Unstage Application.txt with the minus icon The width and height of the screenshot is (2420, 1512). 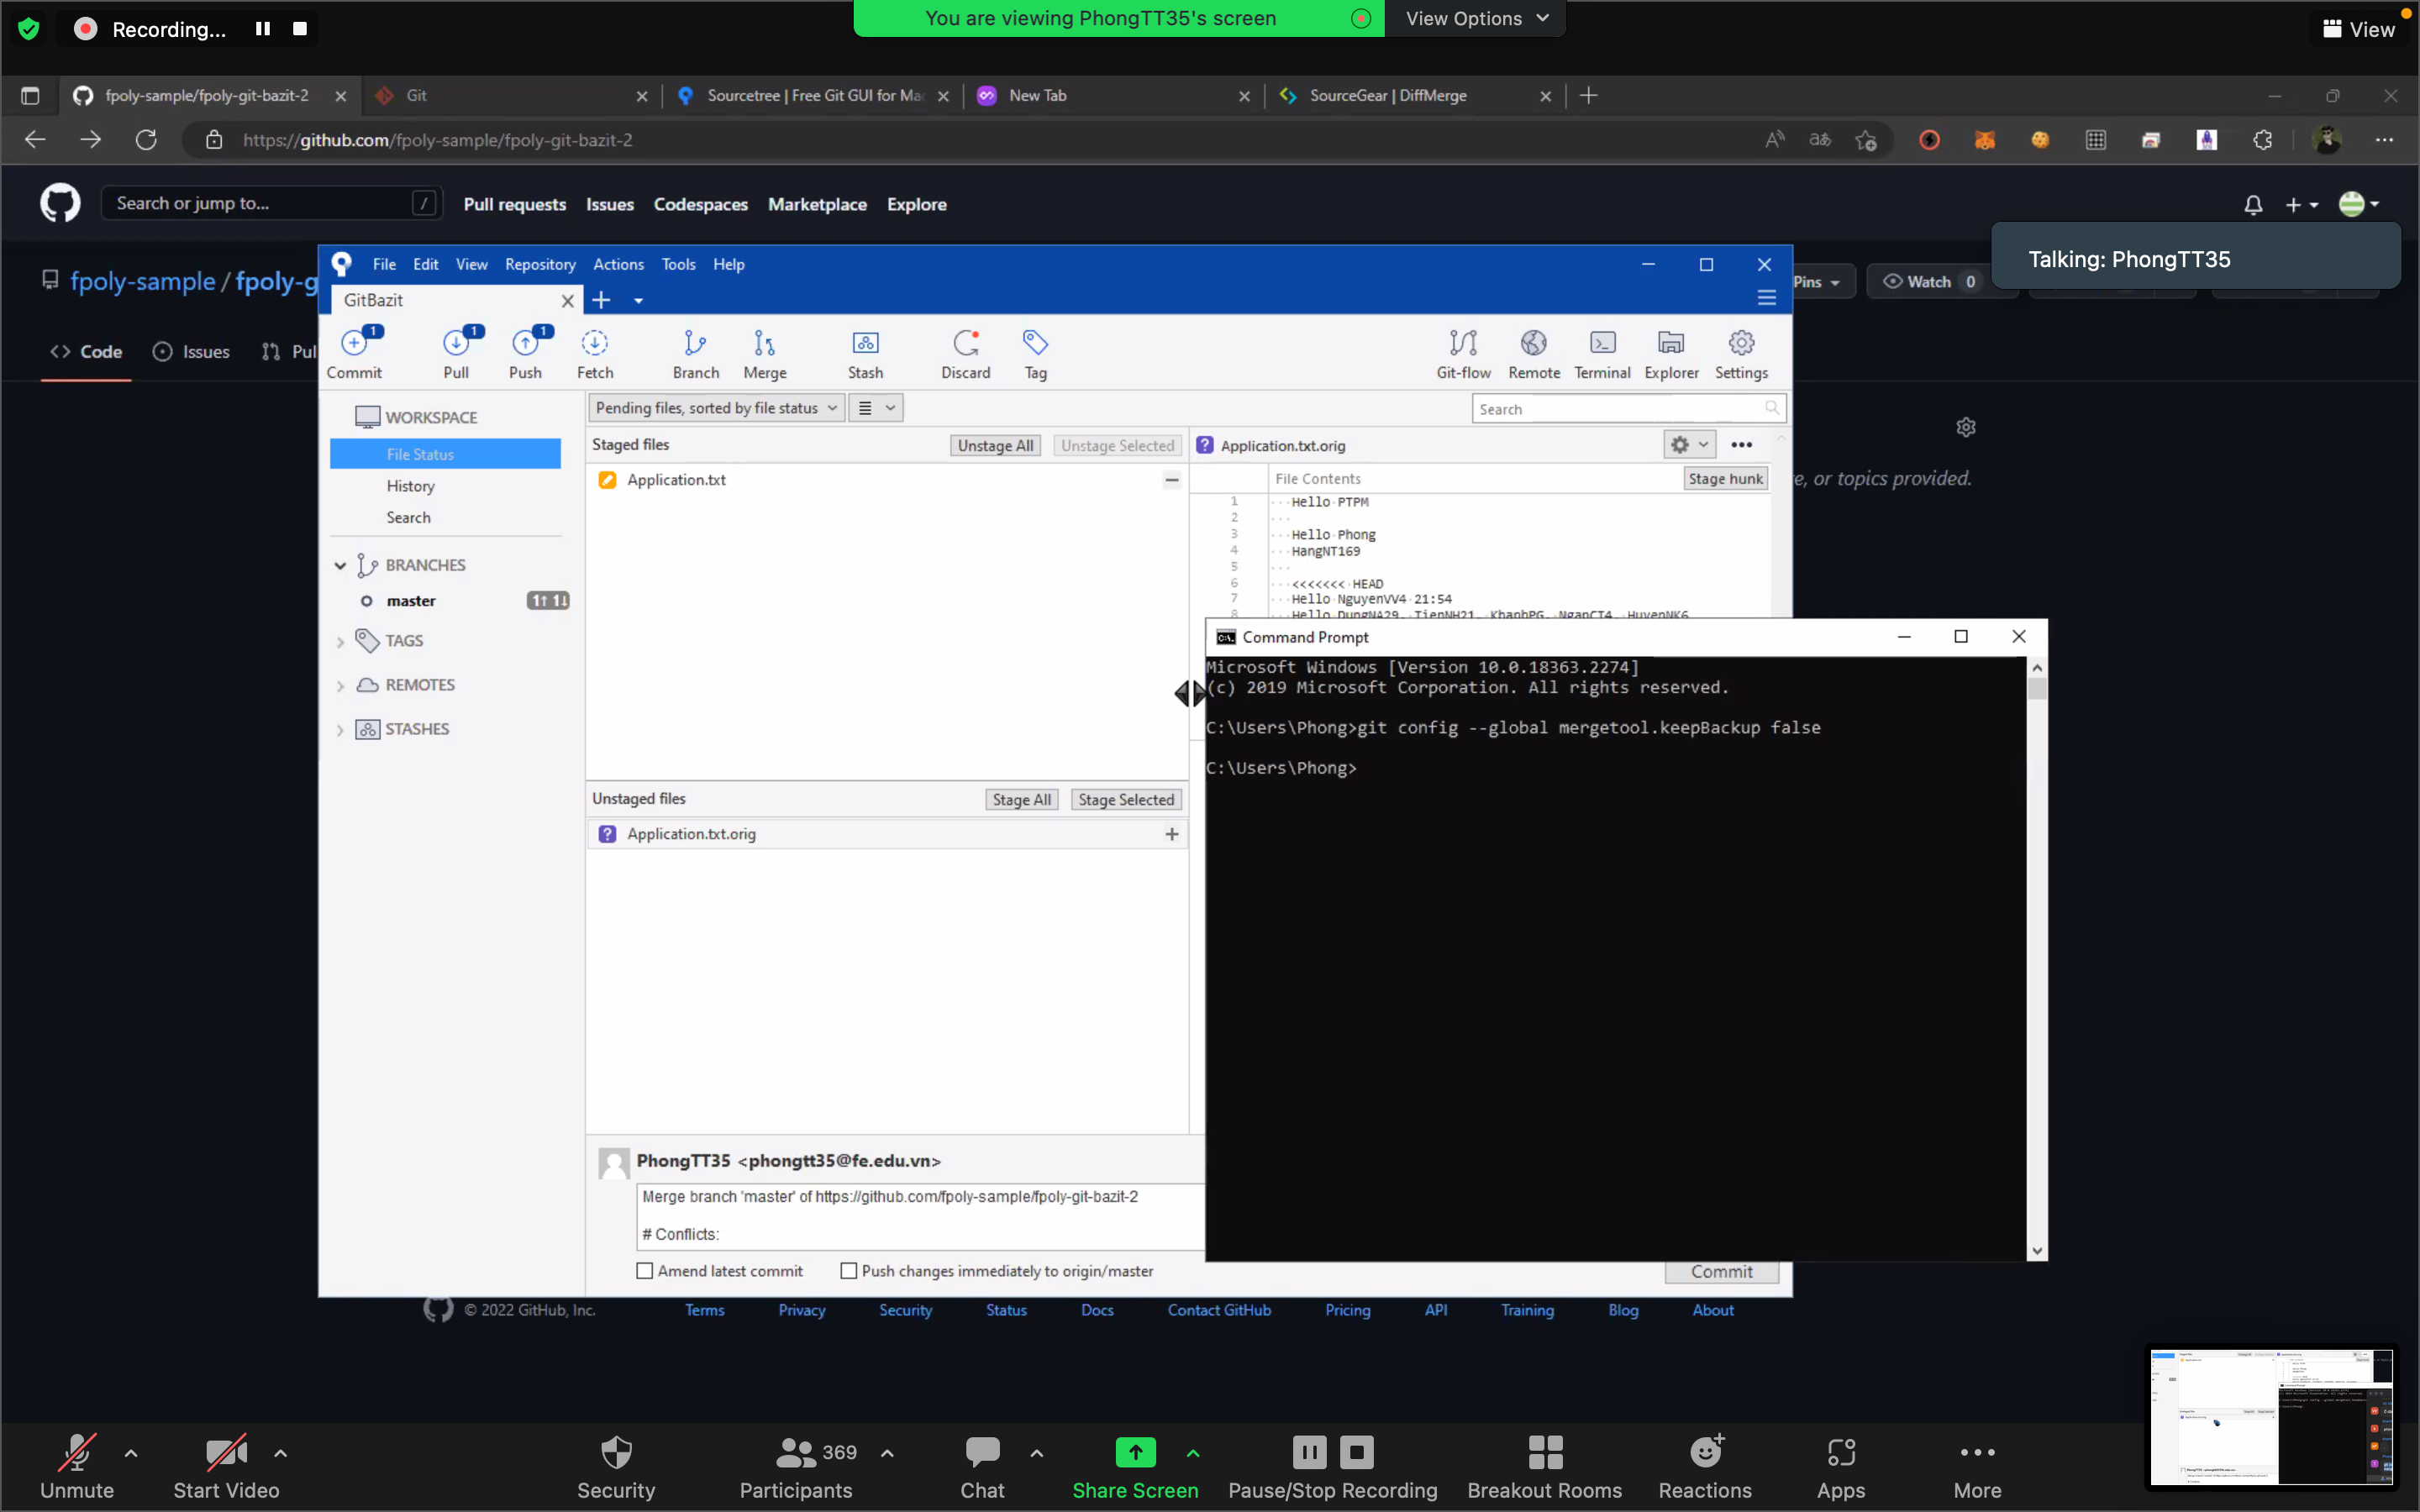(1171, 480)
